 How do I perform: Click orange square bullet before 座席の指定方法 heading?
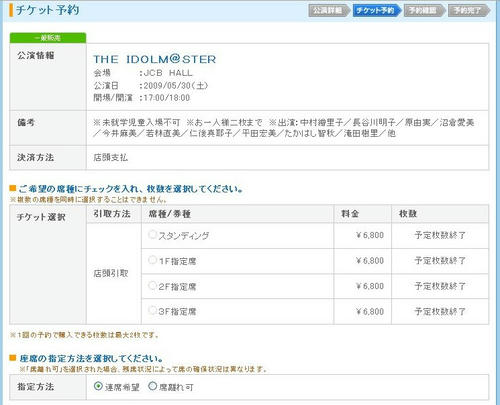click(13, 358)
